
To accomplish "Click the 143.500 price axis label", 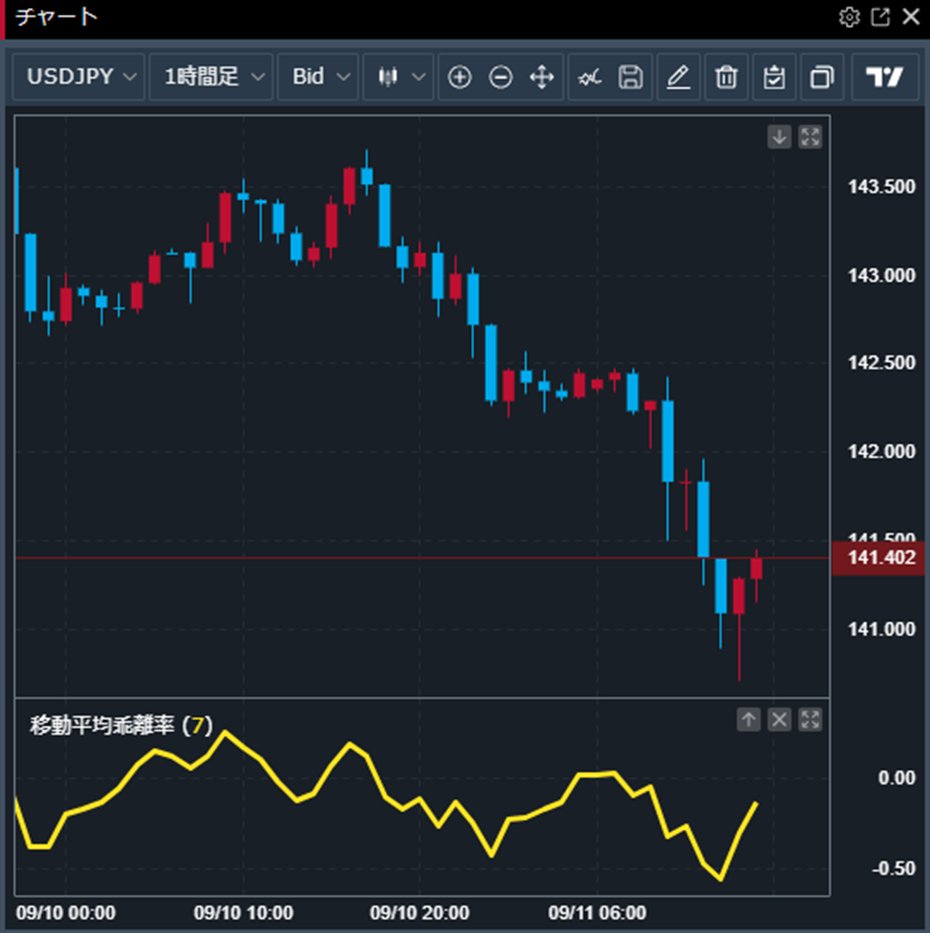I will click(881, 187).
